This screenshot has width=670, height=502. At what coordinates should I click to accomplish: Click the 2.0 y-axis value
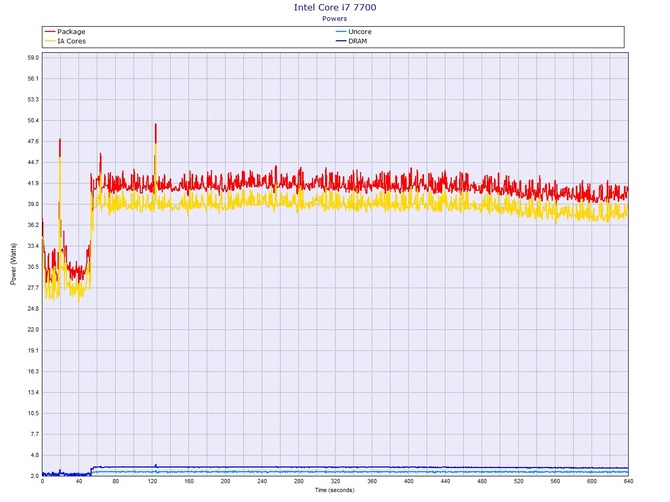pos(35,476)
